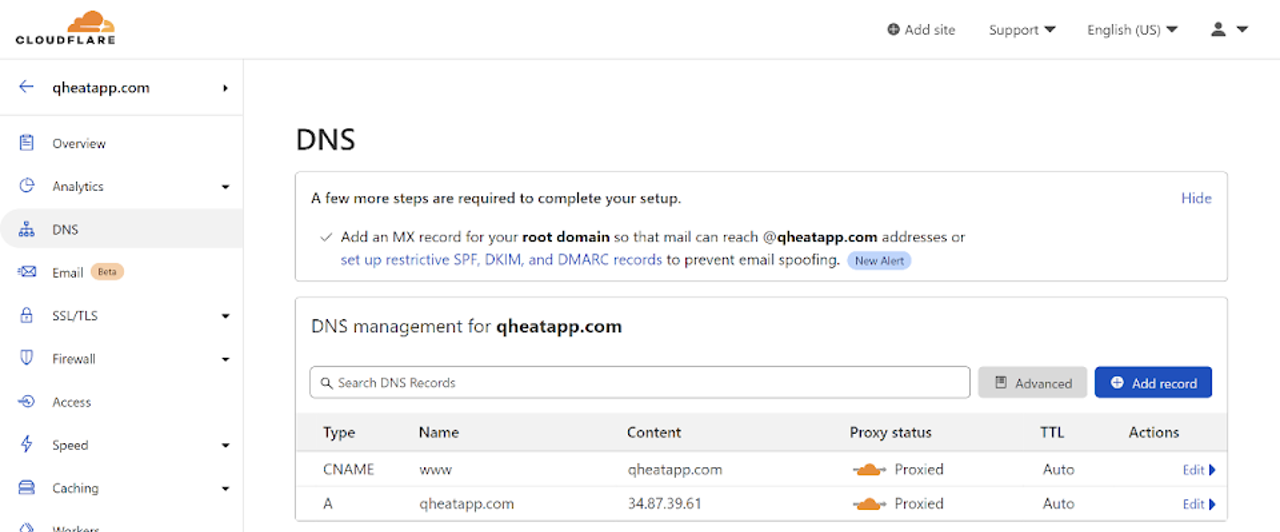The image size is (1280, 532).
Task: Click the Speed lightning bolt icon
Action: (x=27, y=444)
